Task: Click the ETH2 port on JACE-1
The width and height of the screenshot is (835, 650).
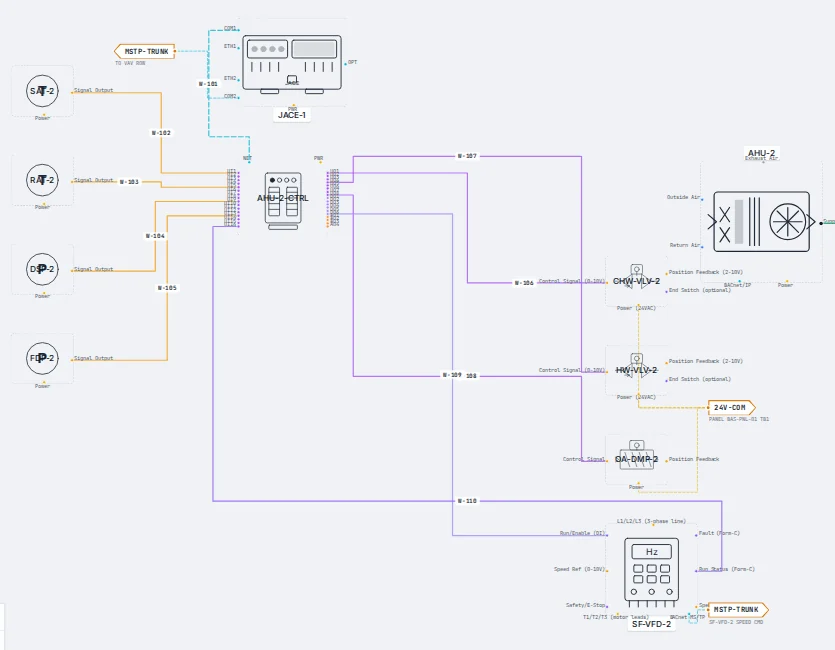Action: click(x=239, y=80)
